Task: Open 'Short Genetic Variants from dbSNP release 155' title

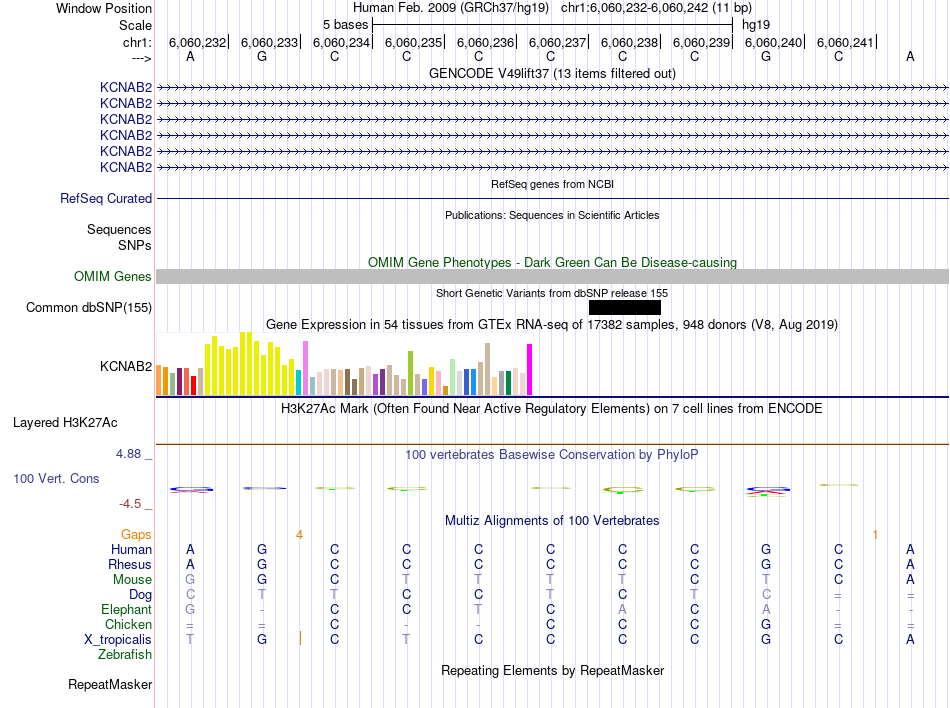Action: pyautogui.click(x=552, y=293)
